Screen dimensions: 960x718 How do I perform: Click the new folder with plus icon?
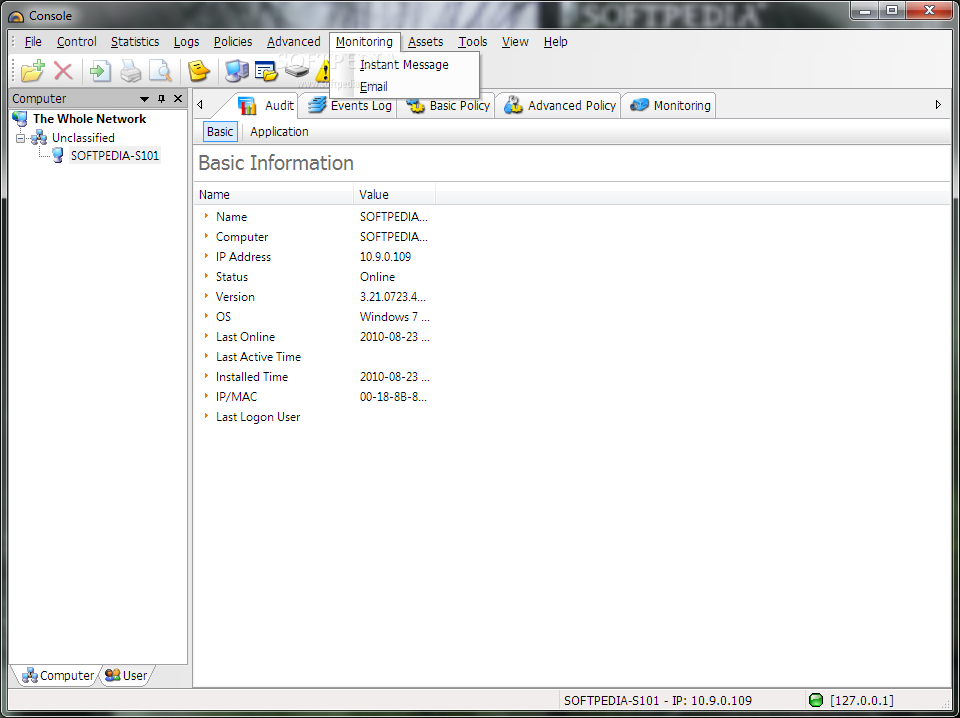[x=32, y=70]
